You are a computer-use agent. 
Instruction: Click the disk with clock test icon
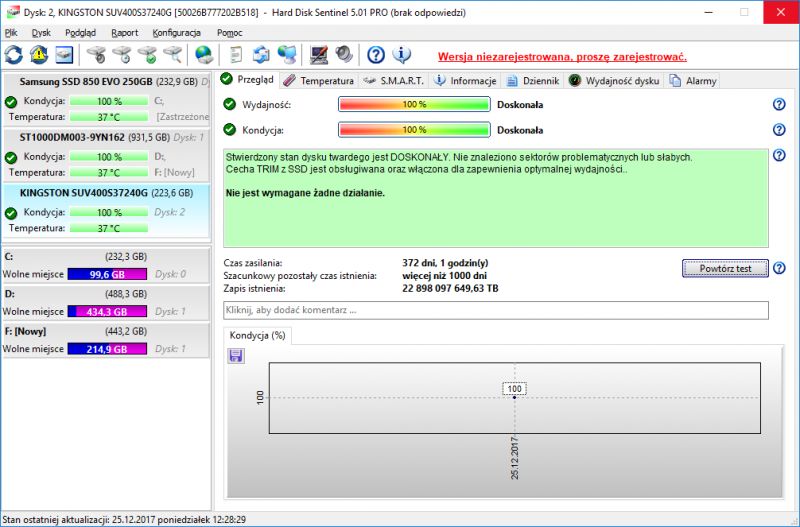[121, 55]
